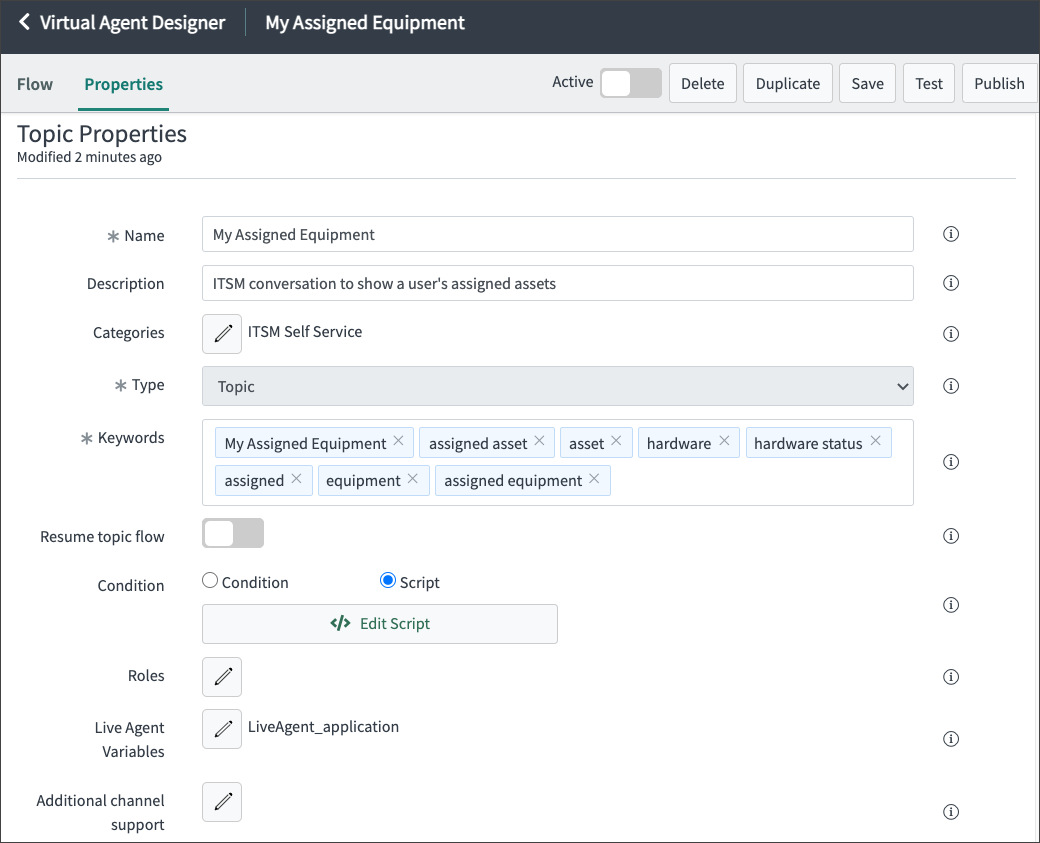This screenshot has height=843, width=1040.
Task: Select the Properties tab
Action: pos(123,84)
